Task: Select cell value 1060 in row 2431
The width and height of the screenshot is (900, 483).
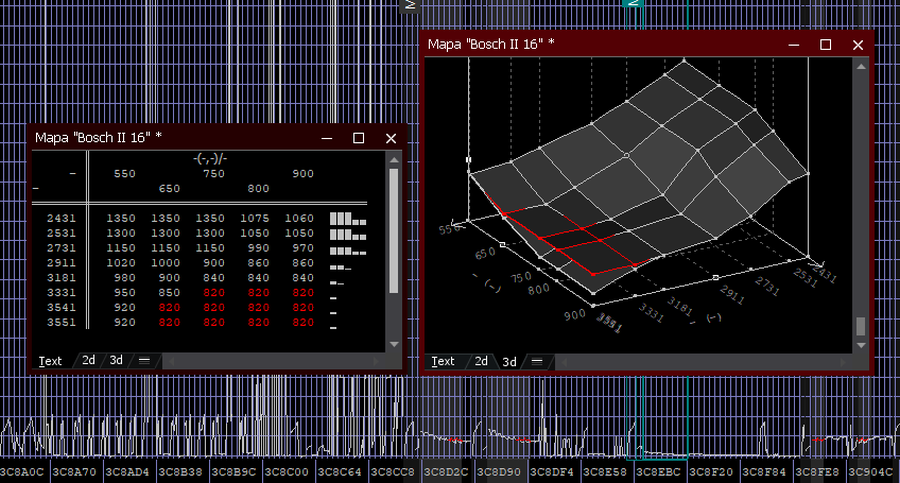Action: point(299,218)
